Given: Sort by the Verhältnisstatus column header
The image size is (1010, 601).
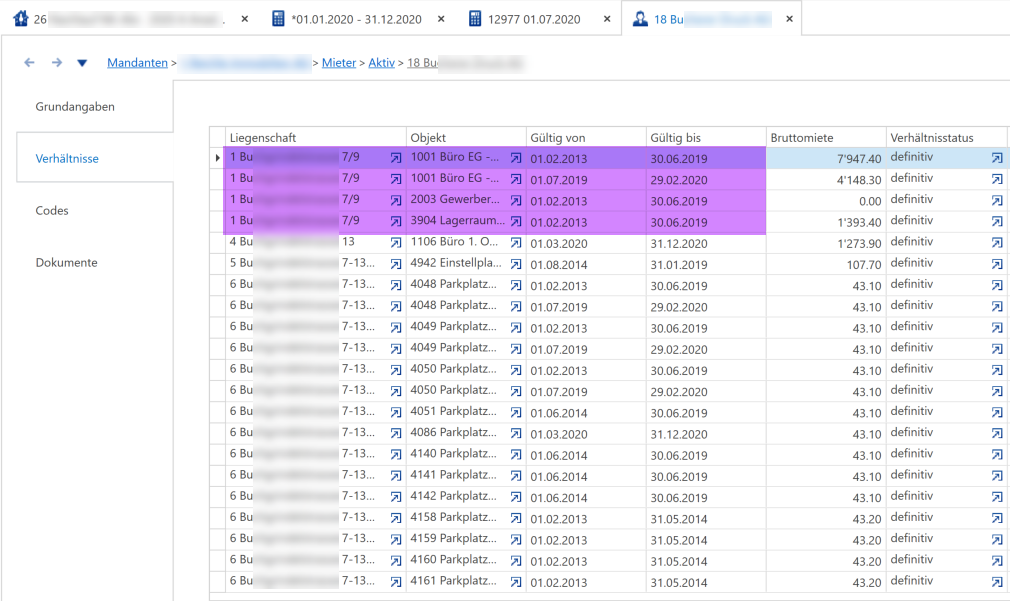Looking at the screenshot, I should [x=946, y=137].
